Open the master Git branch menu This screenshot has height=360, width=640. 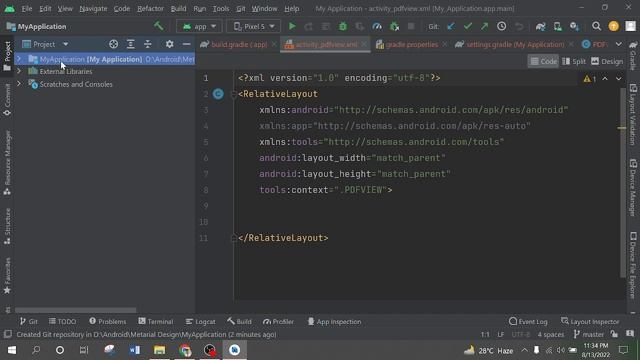[x=589, y=334]
